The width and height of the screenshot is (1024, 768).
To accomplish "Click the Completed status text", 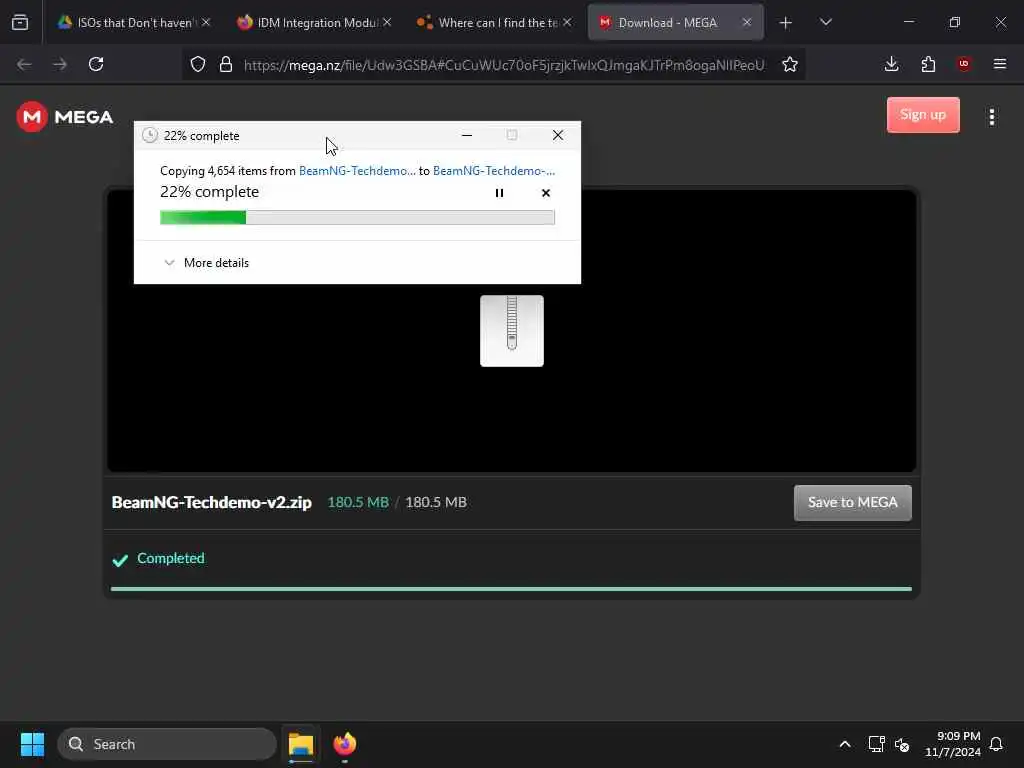I will pos(170,558).
